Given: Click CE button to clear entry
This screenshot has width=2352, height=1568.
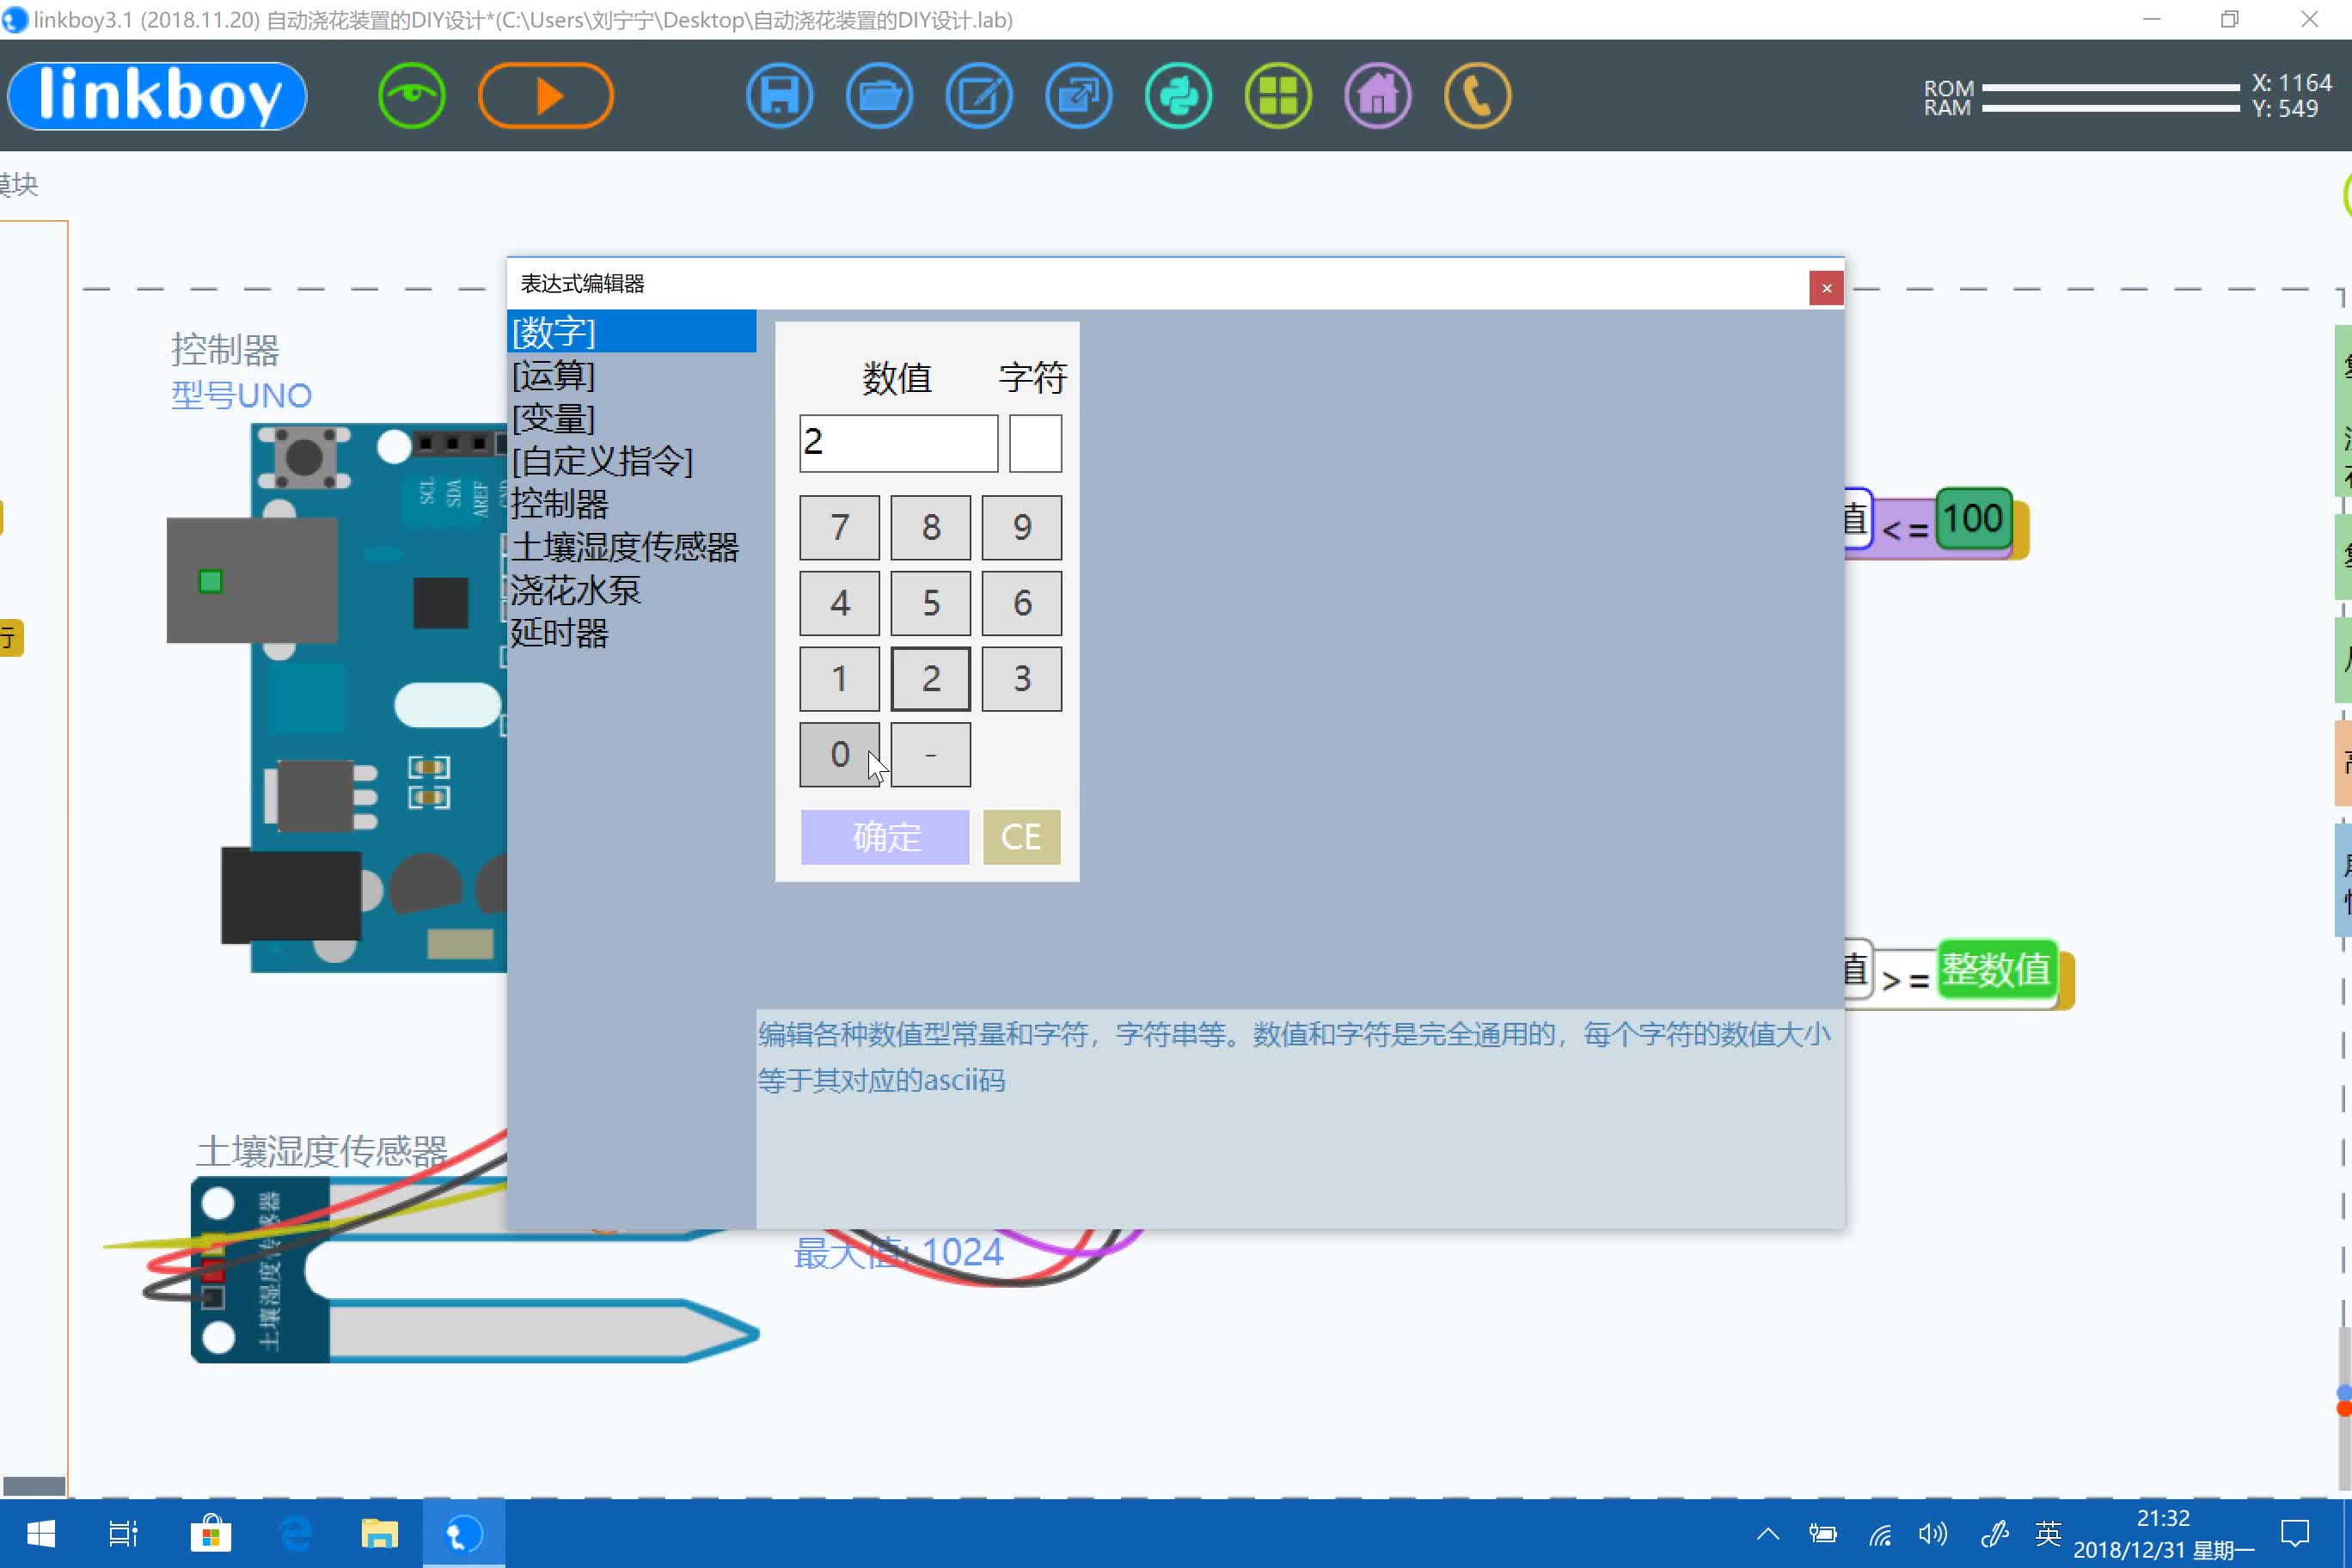Looking at the screenshot, I should (1019, 835).
